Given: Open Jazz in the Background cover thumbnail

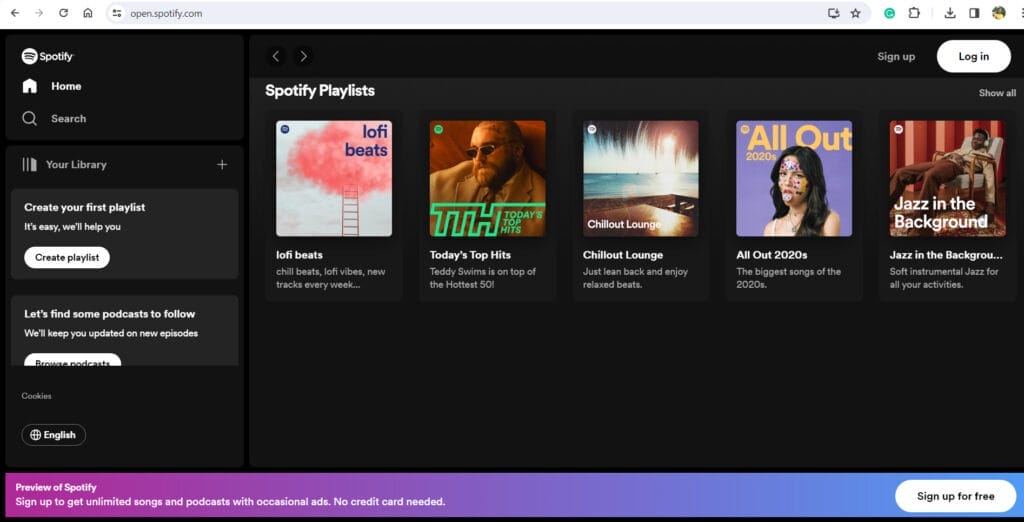Looking at the screenshot, I should coord(948,178).
